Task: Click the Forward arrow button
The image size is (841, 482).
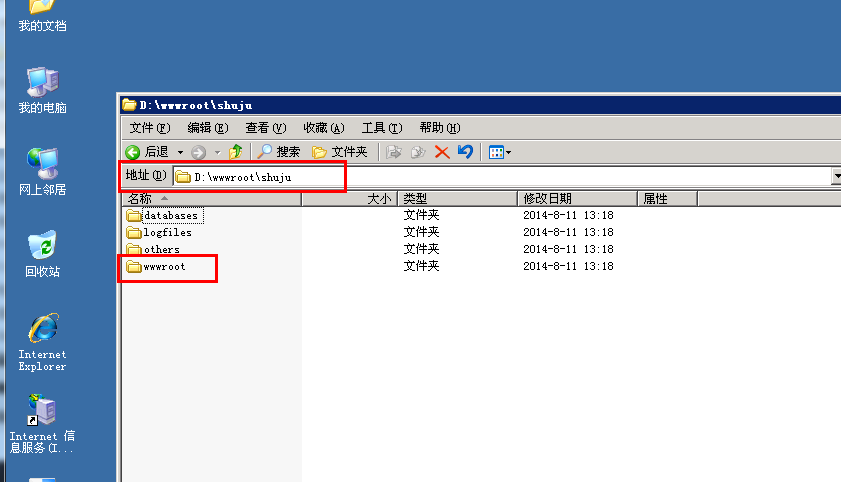Action: pos(198,152)
